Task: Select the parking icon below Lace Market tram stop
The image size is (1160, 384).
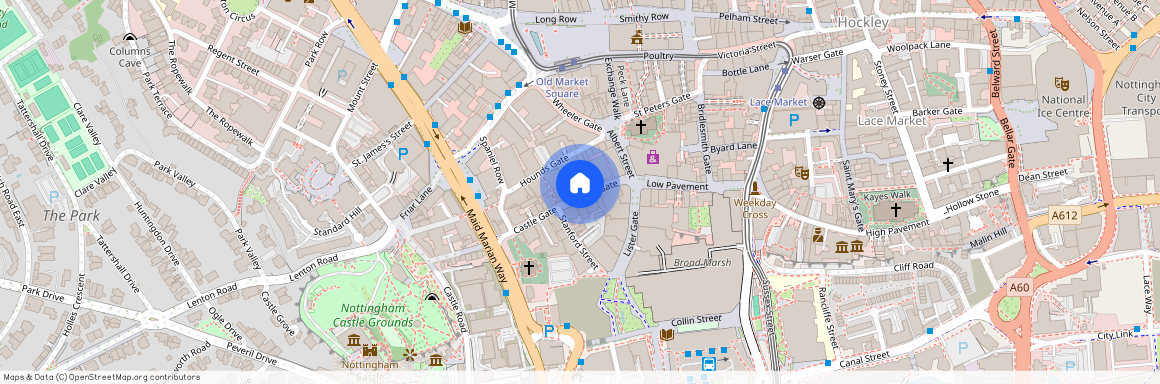Action: [795, 120]
